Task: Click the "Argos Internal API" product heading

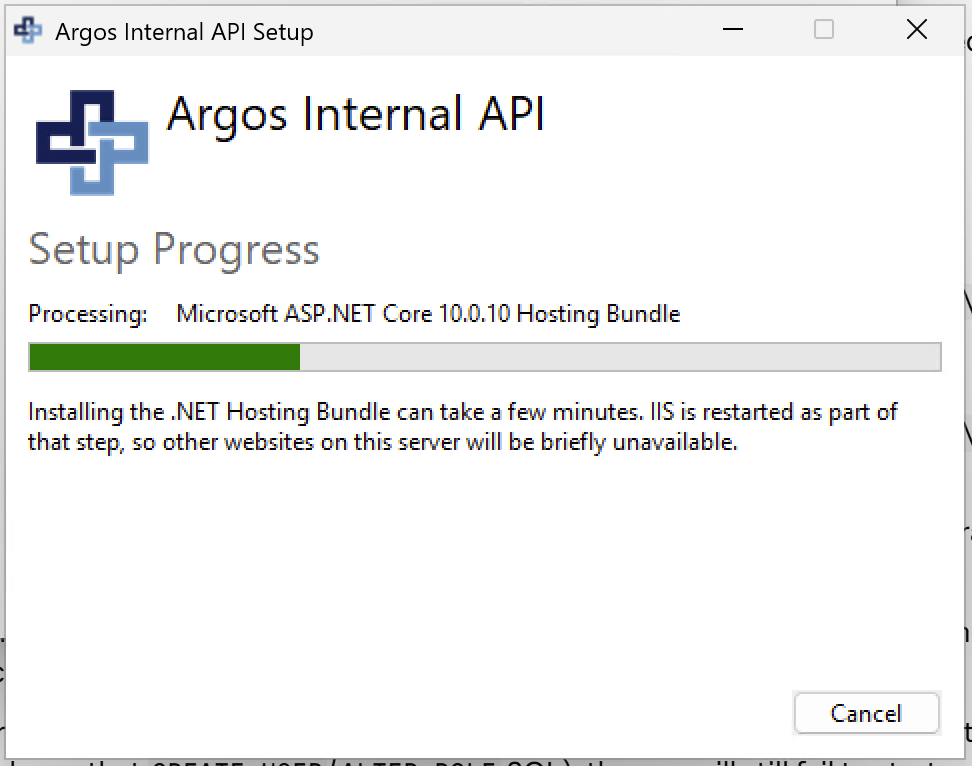Action: (356, 115)
